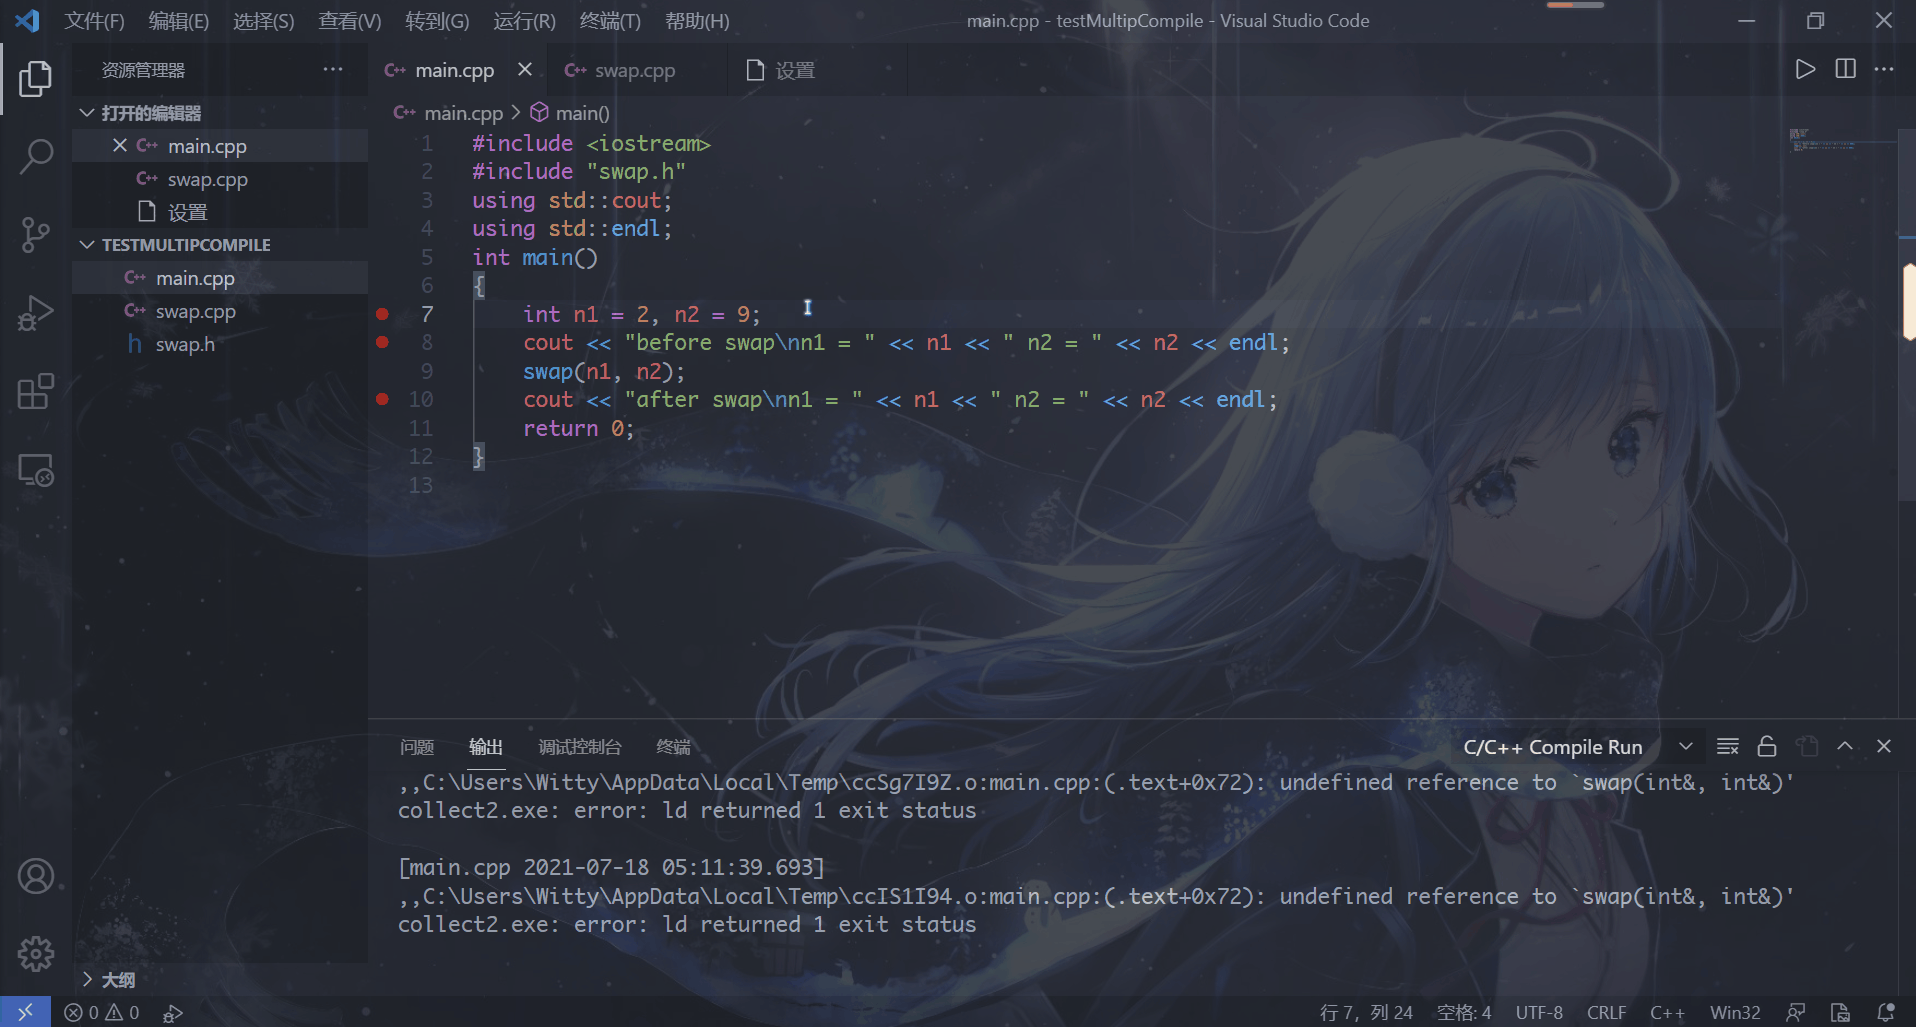Screen dimensions: 1916x1027
Task: Change CRLF end of line sequence
Action: point(1606,1012)
